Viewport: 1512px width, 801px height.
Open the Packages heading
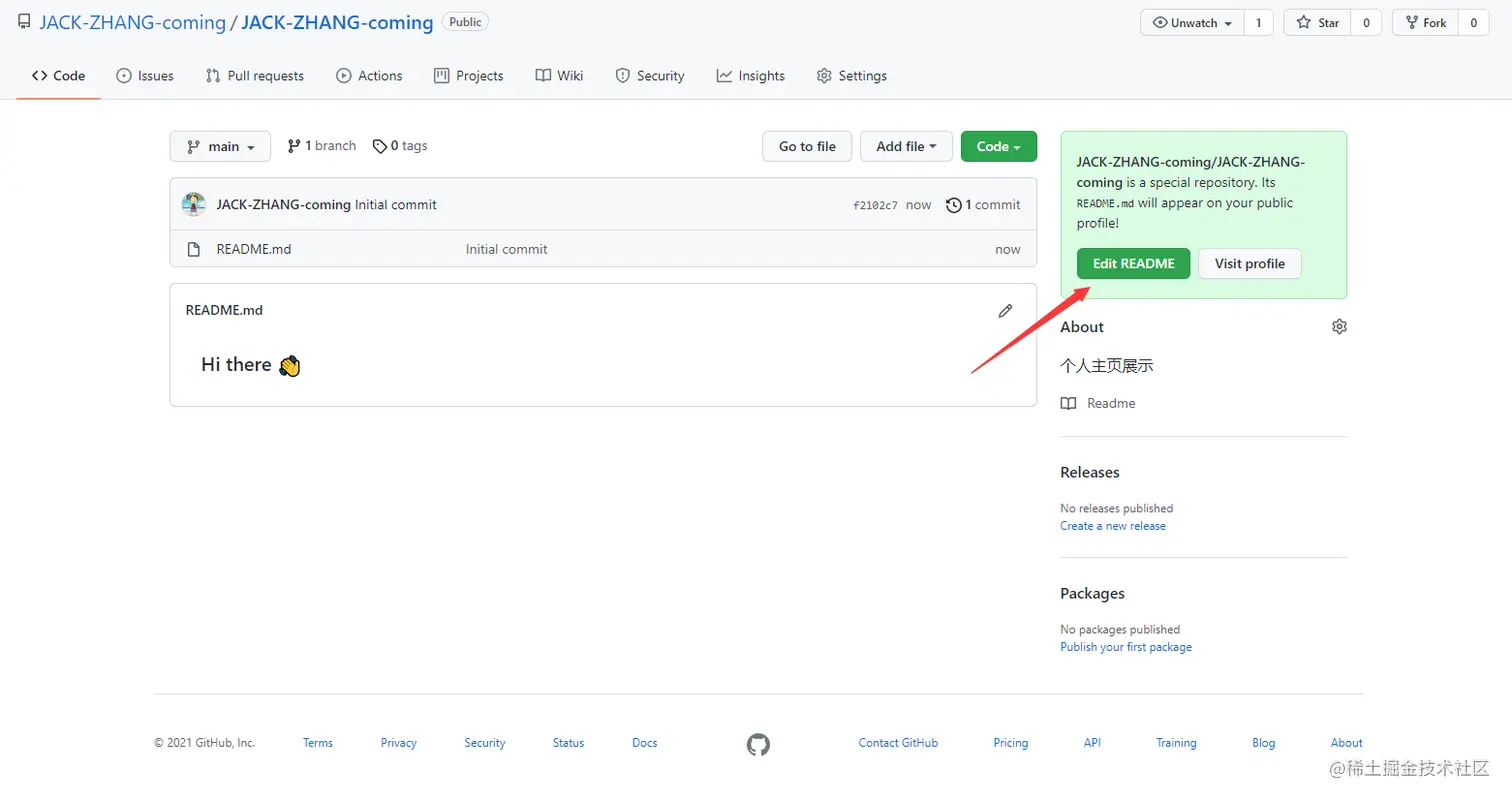tap(1092, 594)
